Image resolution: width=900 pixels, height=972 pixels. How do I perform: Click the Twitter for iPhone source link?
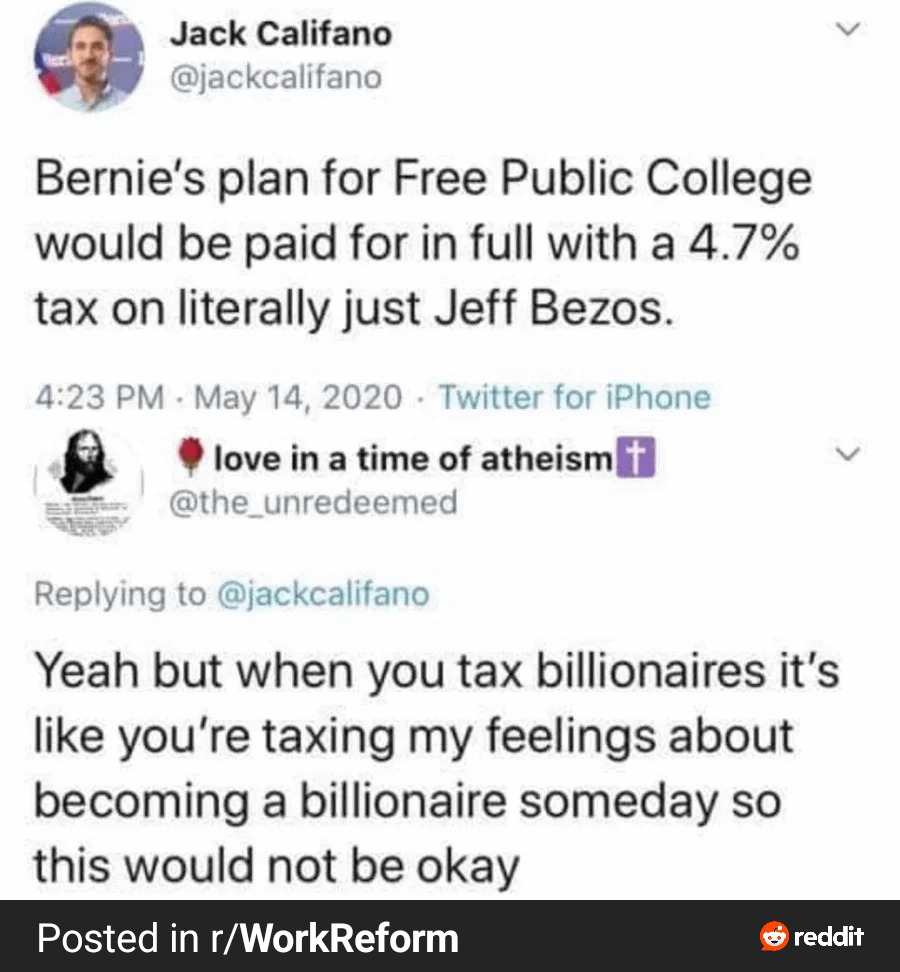[x=574, y=398]
